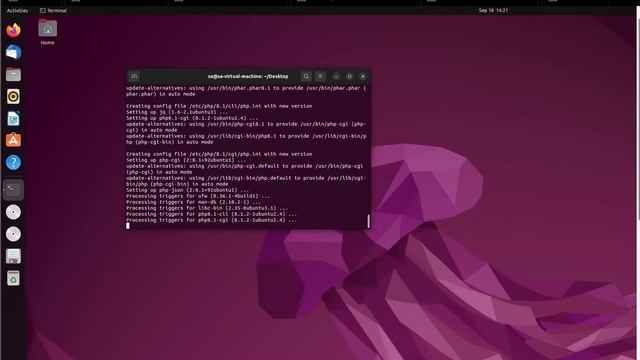
Task: Open Rhythmbox music player in dock
Action: [x=13, y=97]
